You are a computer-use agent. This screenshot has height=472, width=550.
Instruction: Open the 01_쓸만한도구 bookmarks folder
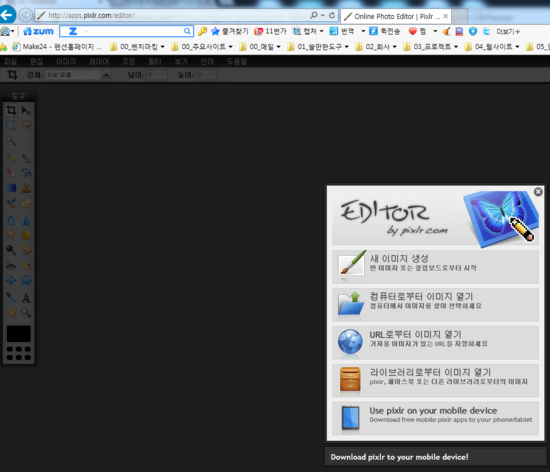318,47
